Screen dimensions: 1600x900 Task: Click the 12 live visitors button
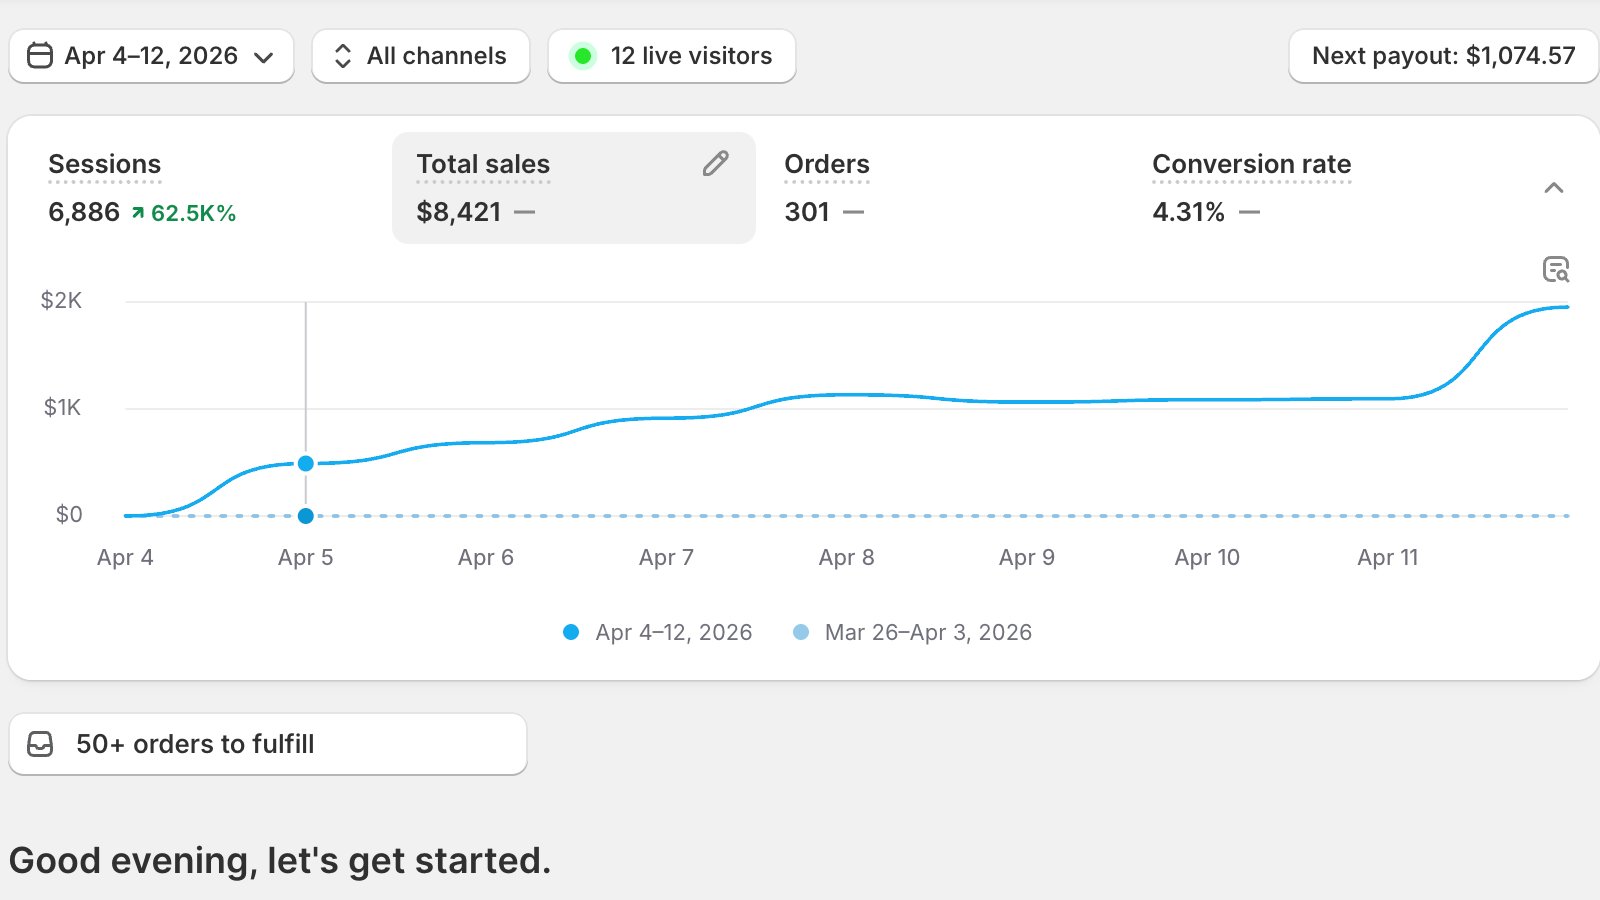(672, 56)
